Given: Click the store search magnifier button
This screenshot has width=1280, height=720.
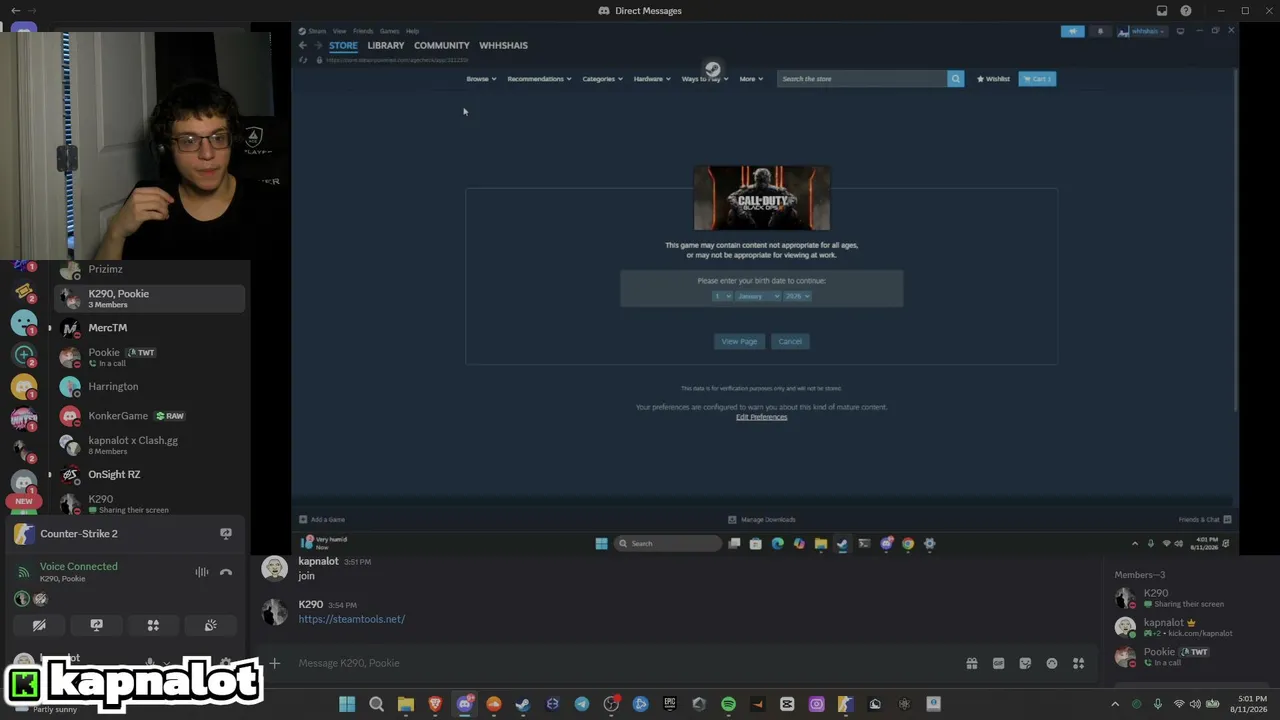Looking at the screenshot, I should [956, 79].
